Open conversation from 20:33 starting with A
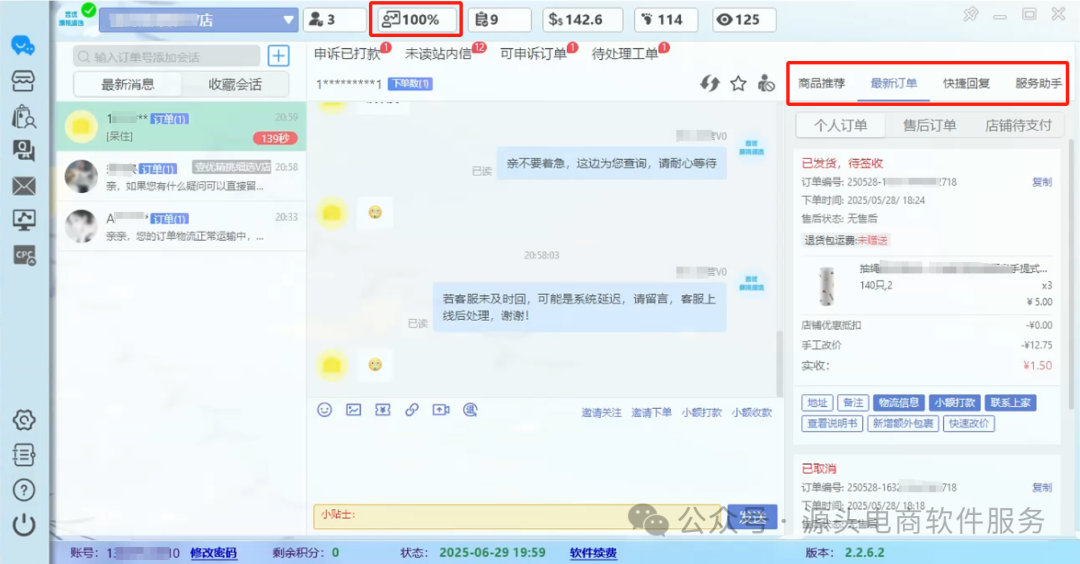Image resolution: width=1080 pixels, height=564 pixels. [x=181, y=226]
